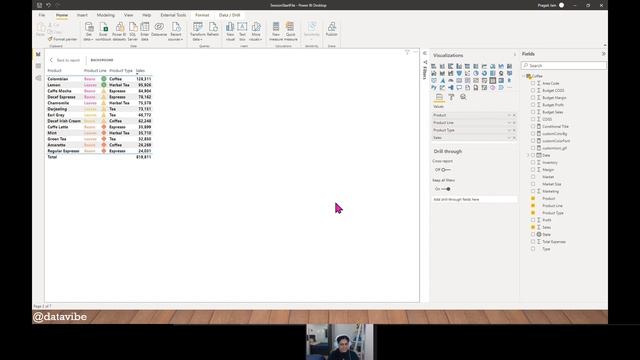This screenshot has width=640, height=360.
Task: Select the Python visual icon (Py)
Action: point(434,87)
